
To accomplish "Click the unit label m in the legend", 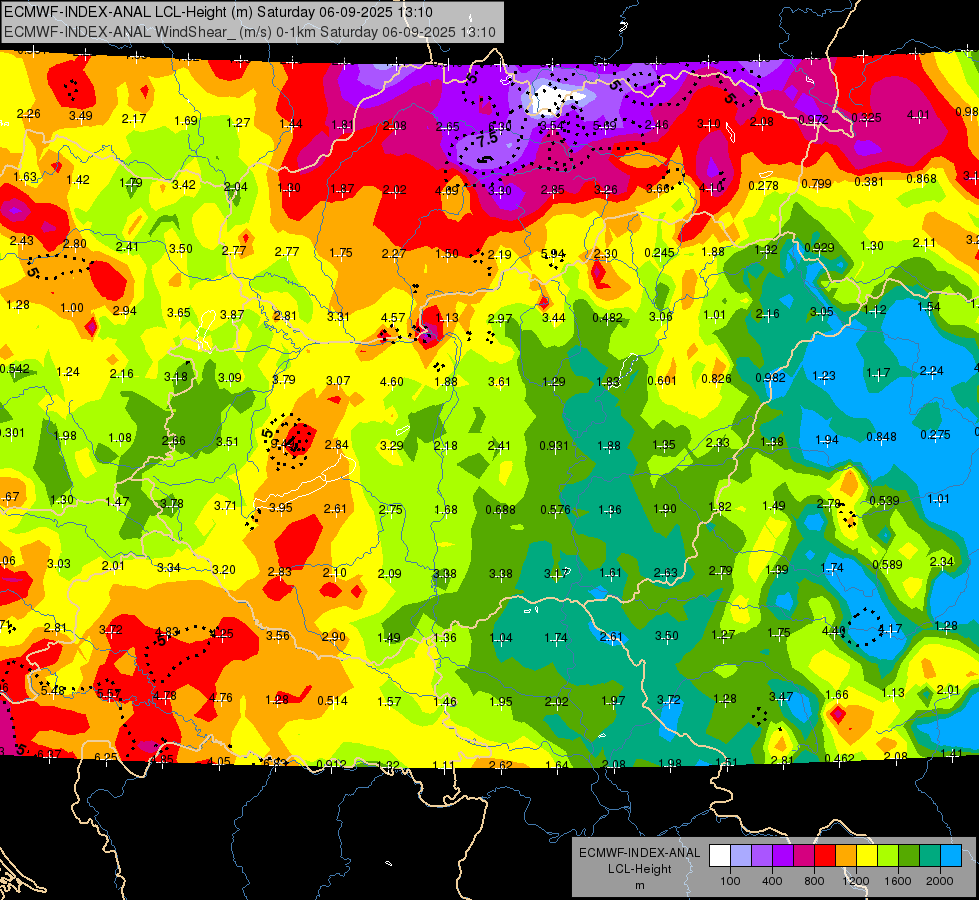I will click(x=639, y=886).
